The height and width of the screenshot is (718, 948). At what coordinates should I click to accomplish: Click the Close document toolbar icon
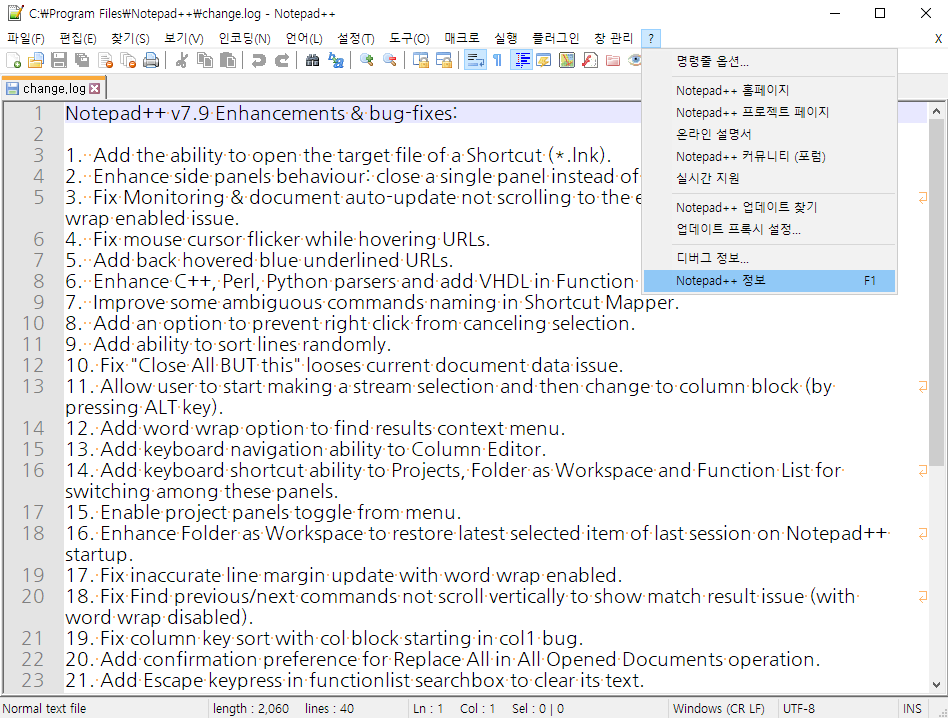pyautogui.click(x=105, y=60)
